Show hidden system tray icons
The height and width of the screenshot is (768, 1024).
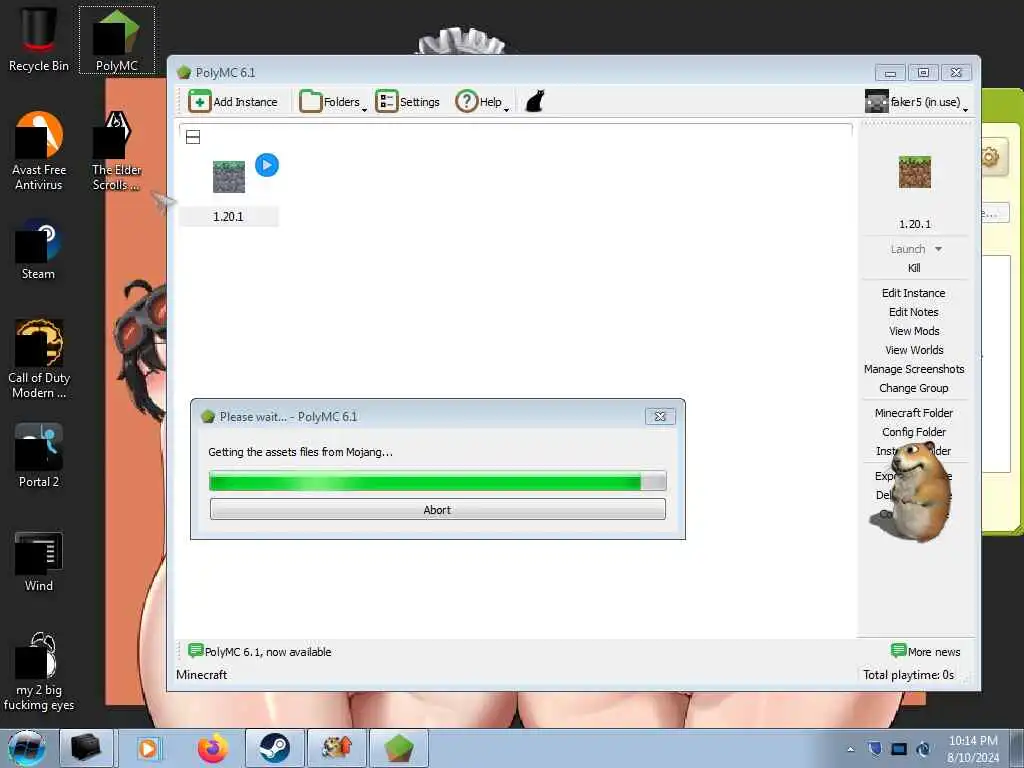point(850,749)
